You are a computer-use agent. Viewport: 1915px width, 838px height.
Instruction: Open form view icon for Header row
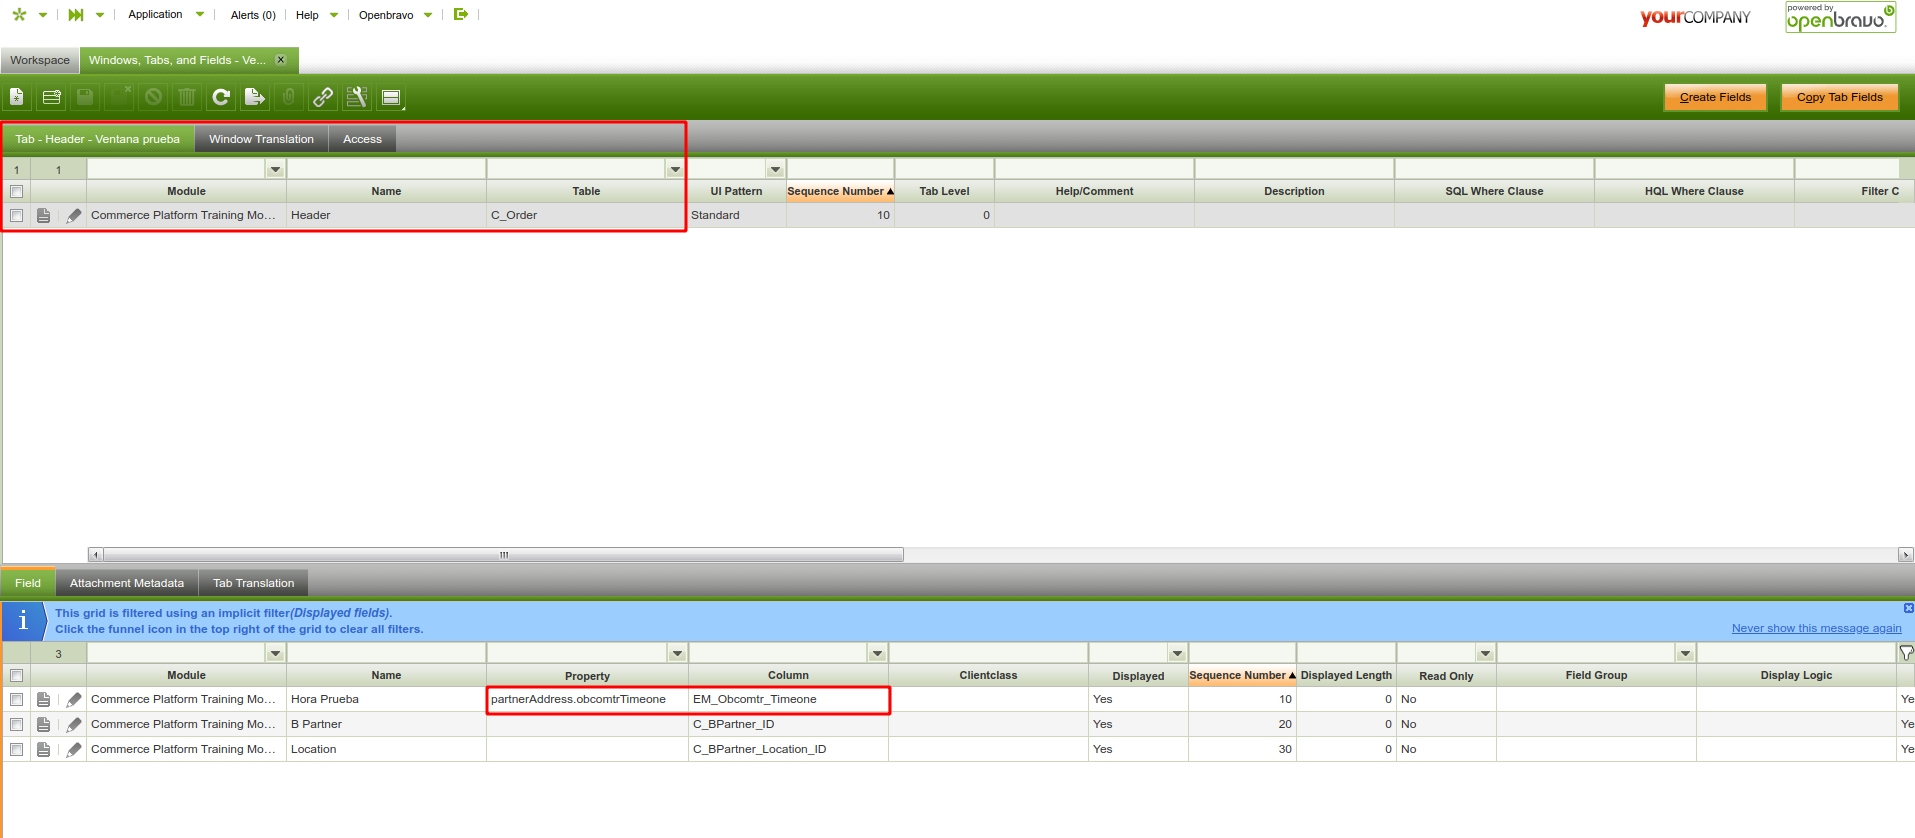coord(43,215)
